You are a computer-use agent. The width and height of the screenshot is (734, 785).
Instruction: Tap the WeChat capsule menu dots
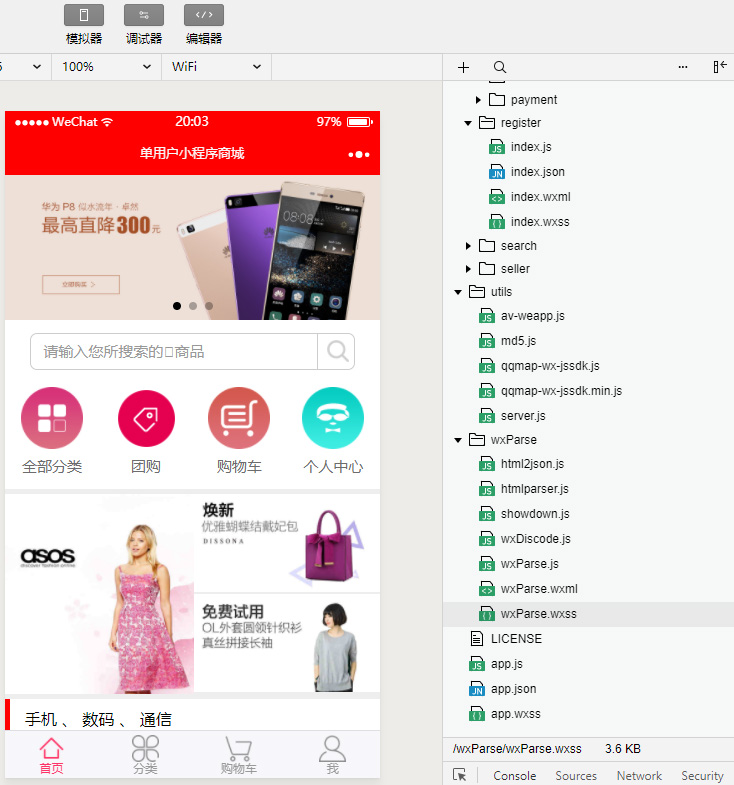359,155
